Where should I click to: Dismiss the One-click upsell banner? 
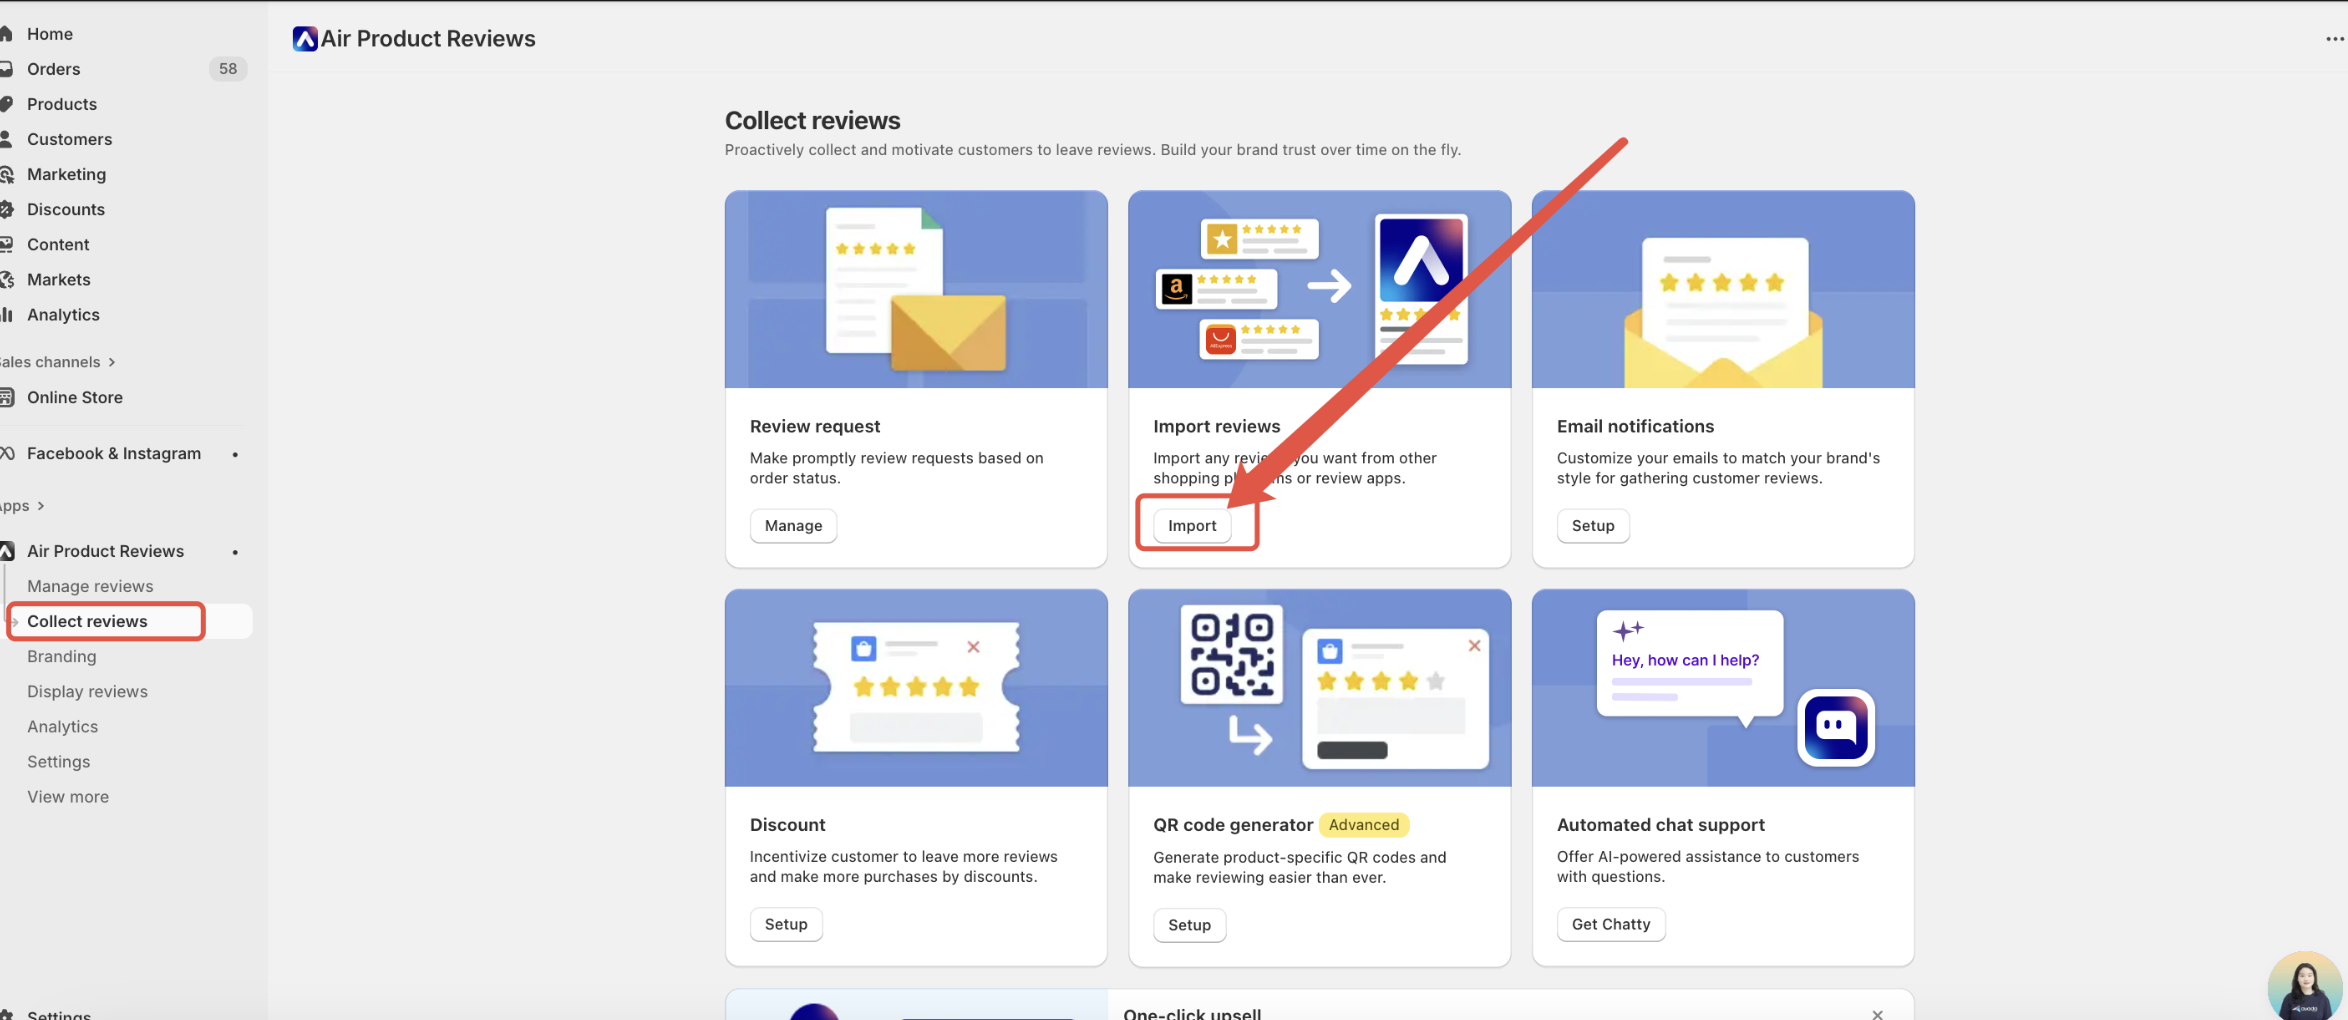coord(1877,1013)
